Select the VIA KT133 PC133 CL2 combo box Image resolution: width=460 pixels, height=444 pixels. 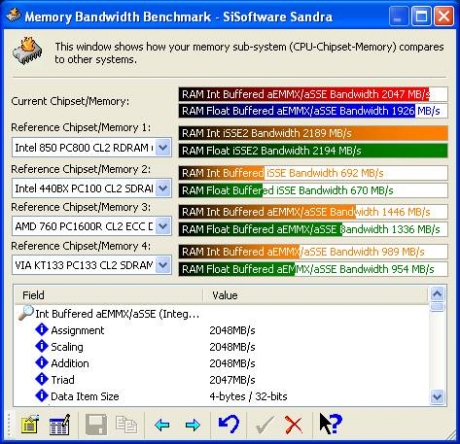click(92, 265)
